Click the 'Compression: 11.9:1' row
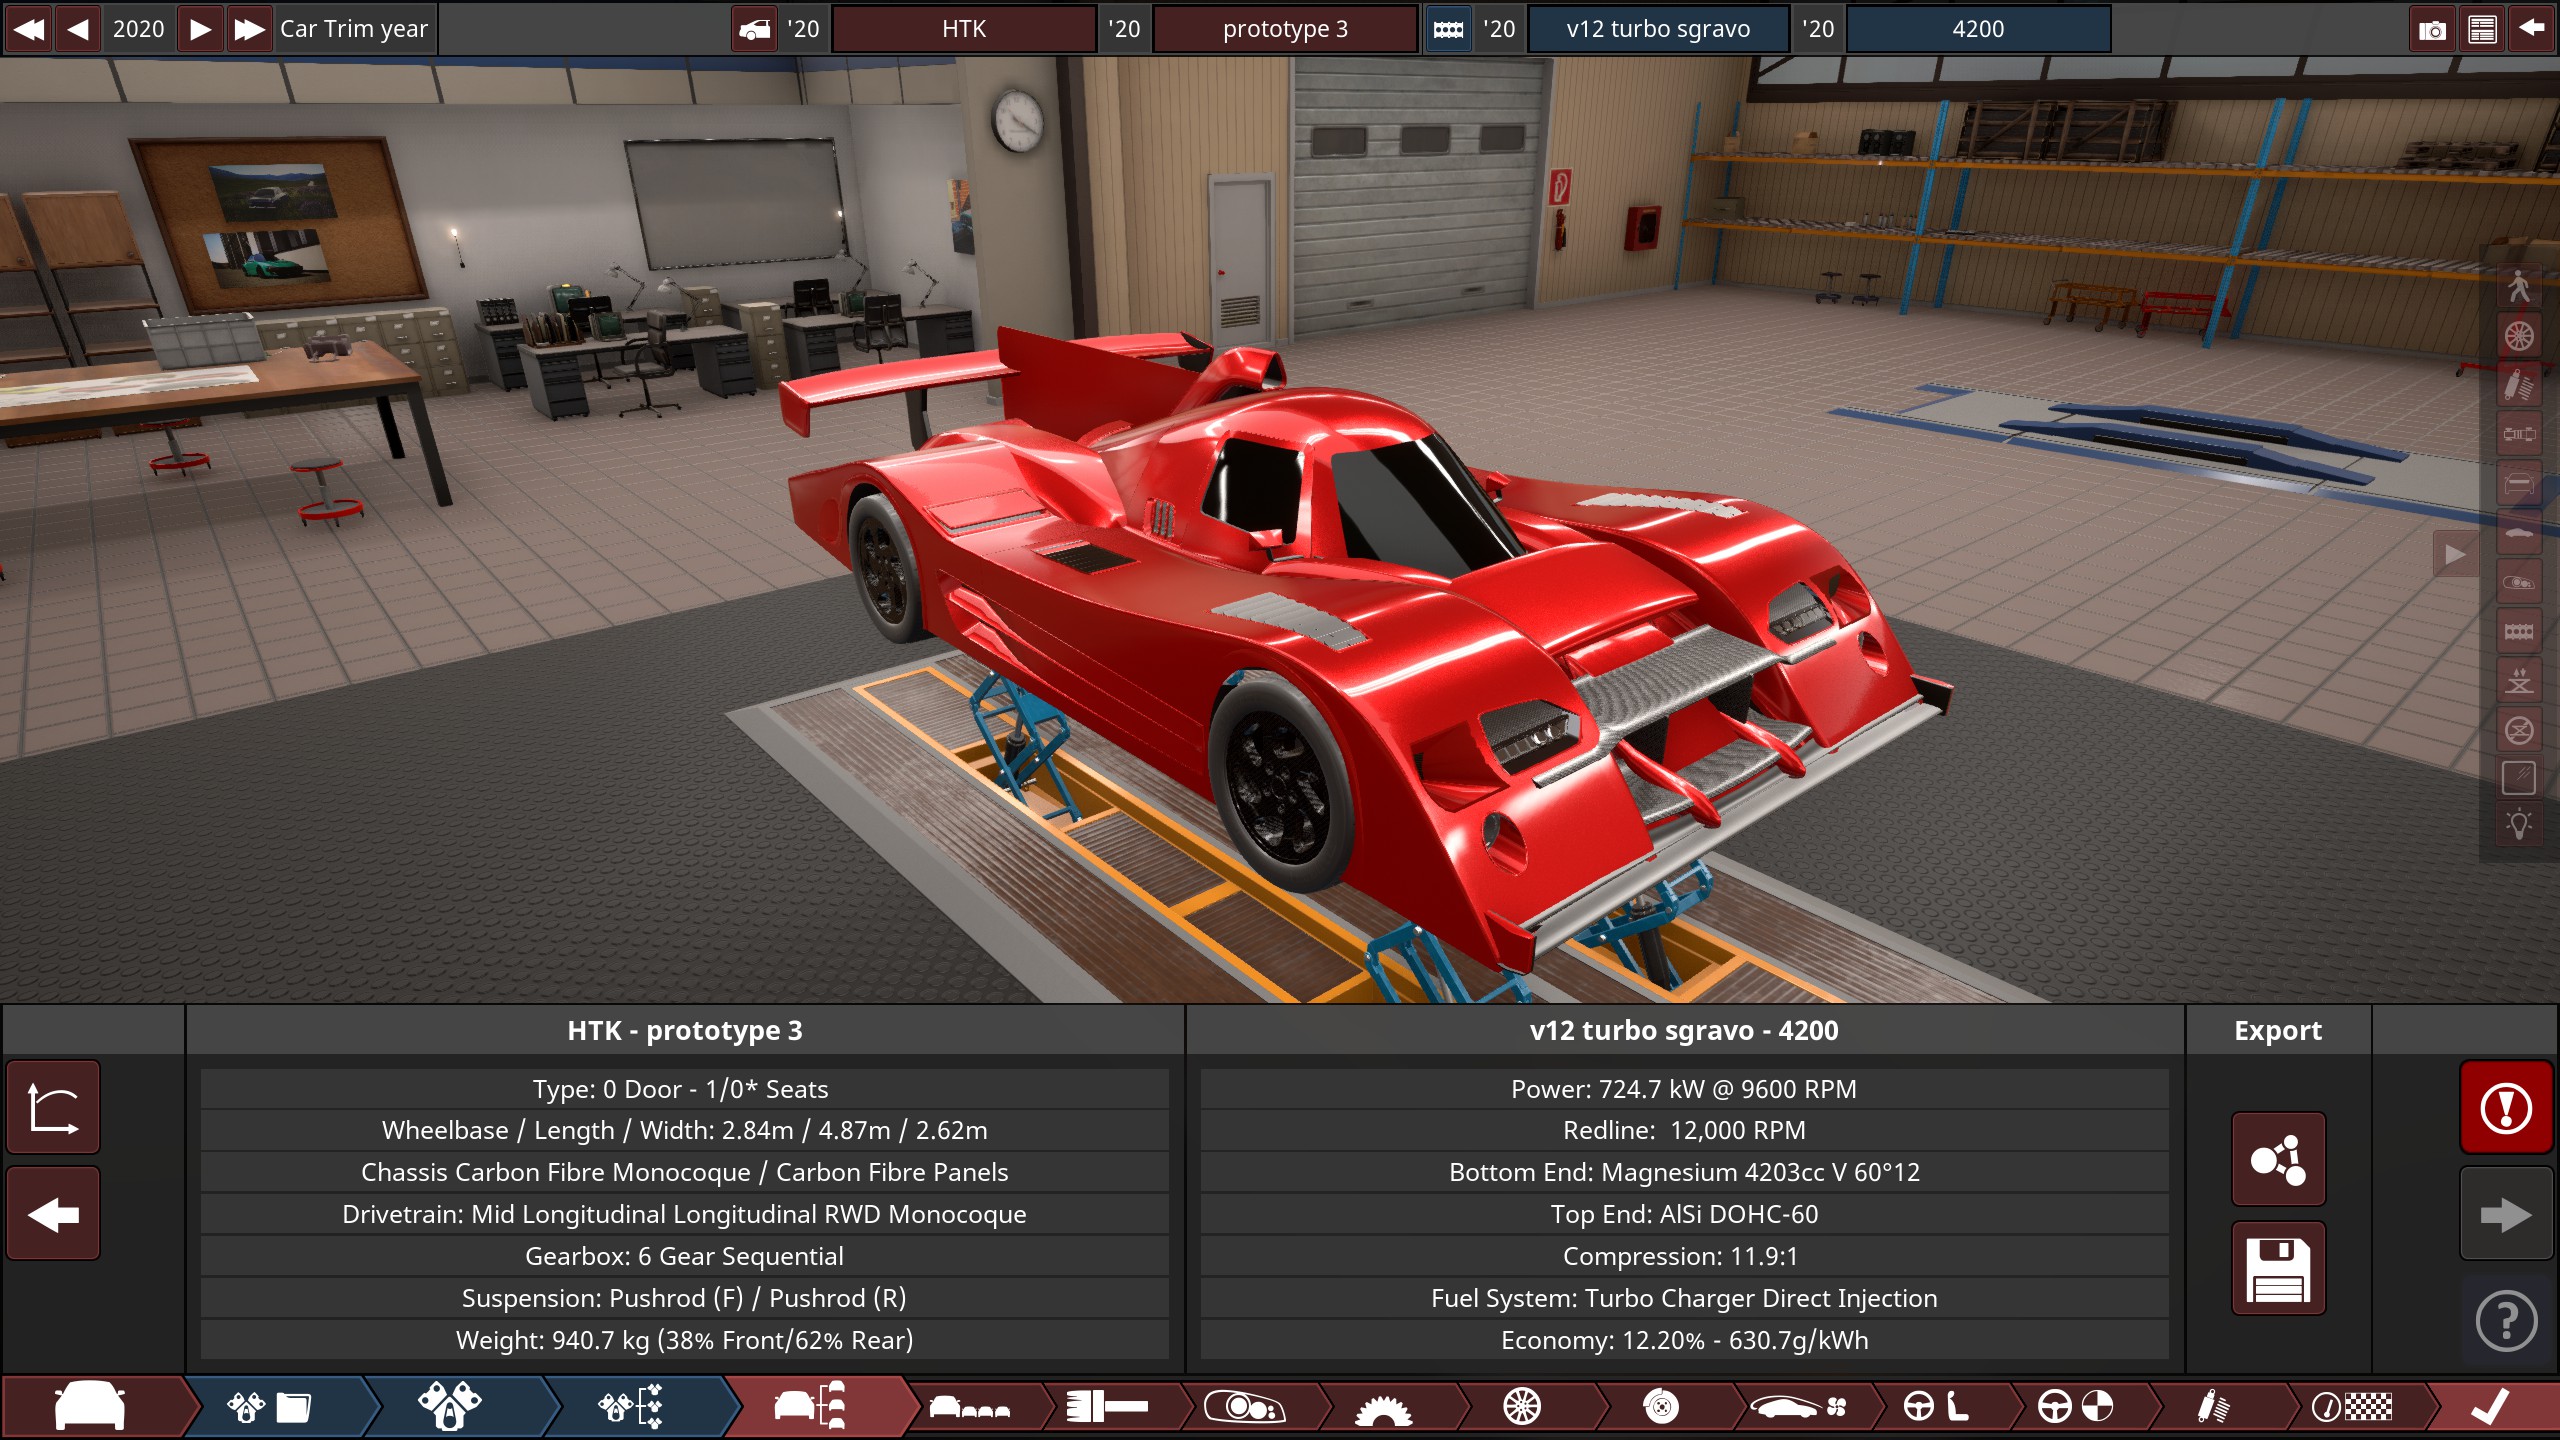 point(1684,1256)
